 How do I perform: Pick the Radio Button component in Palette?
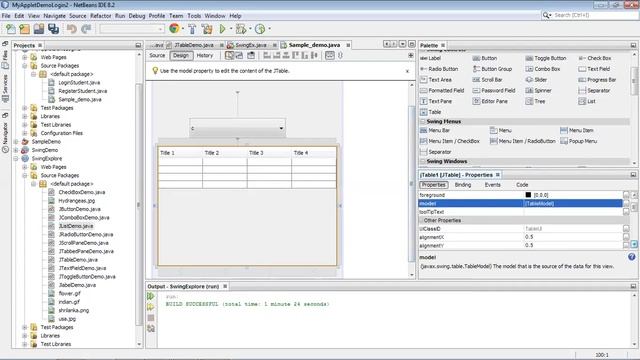coord(439,69)
